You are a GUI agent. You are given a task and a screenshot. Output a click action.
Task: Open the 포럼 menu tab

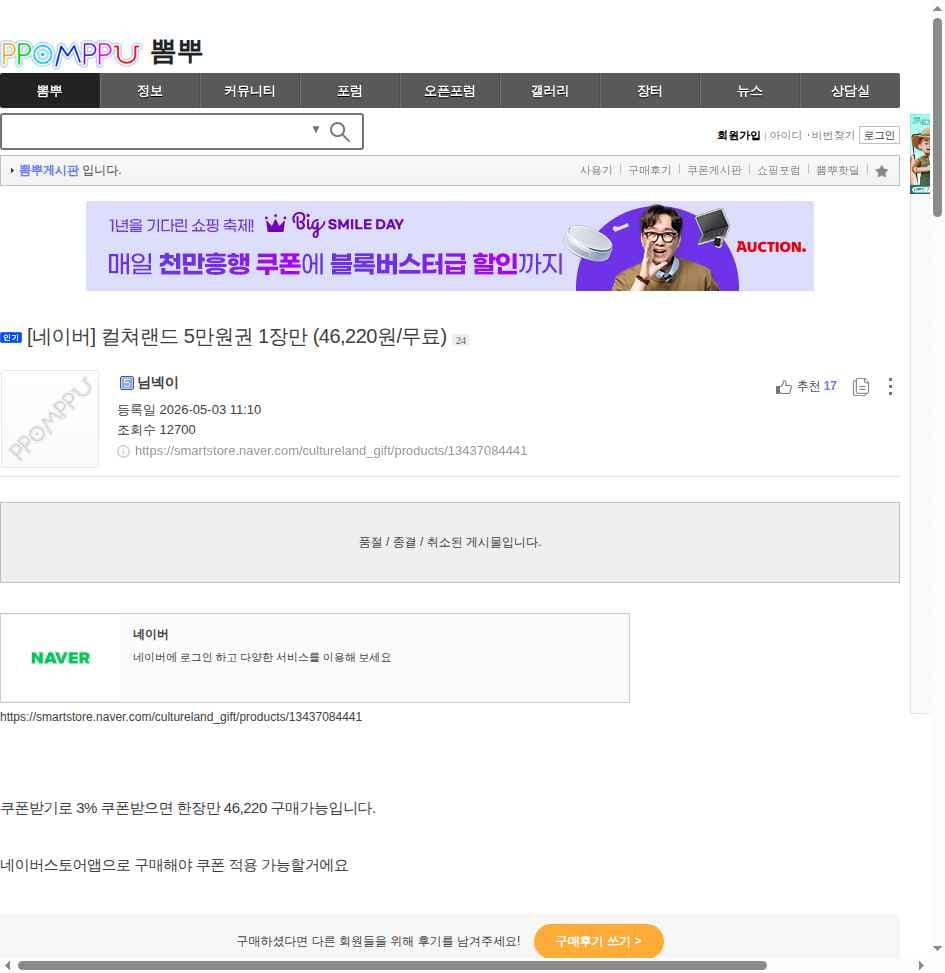tap(349, 91)
